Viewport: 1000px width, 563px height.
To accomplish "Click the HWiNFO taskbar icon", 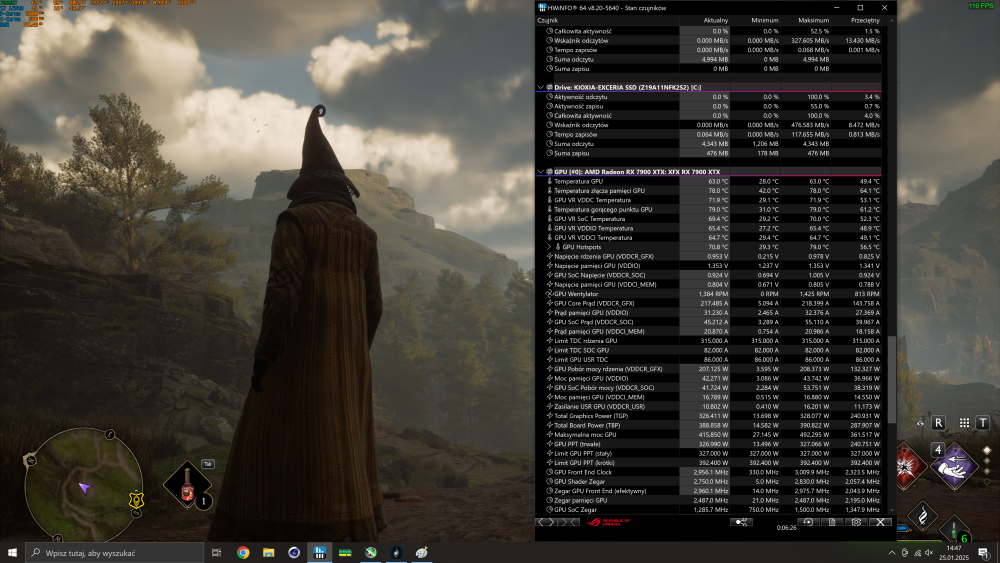I will (319, 552).
